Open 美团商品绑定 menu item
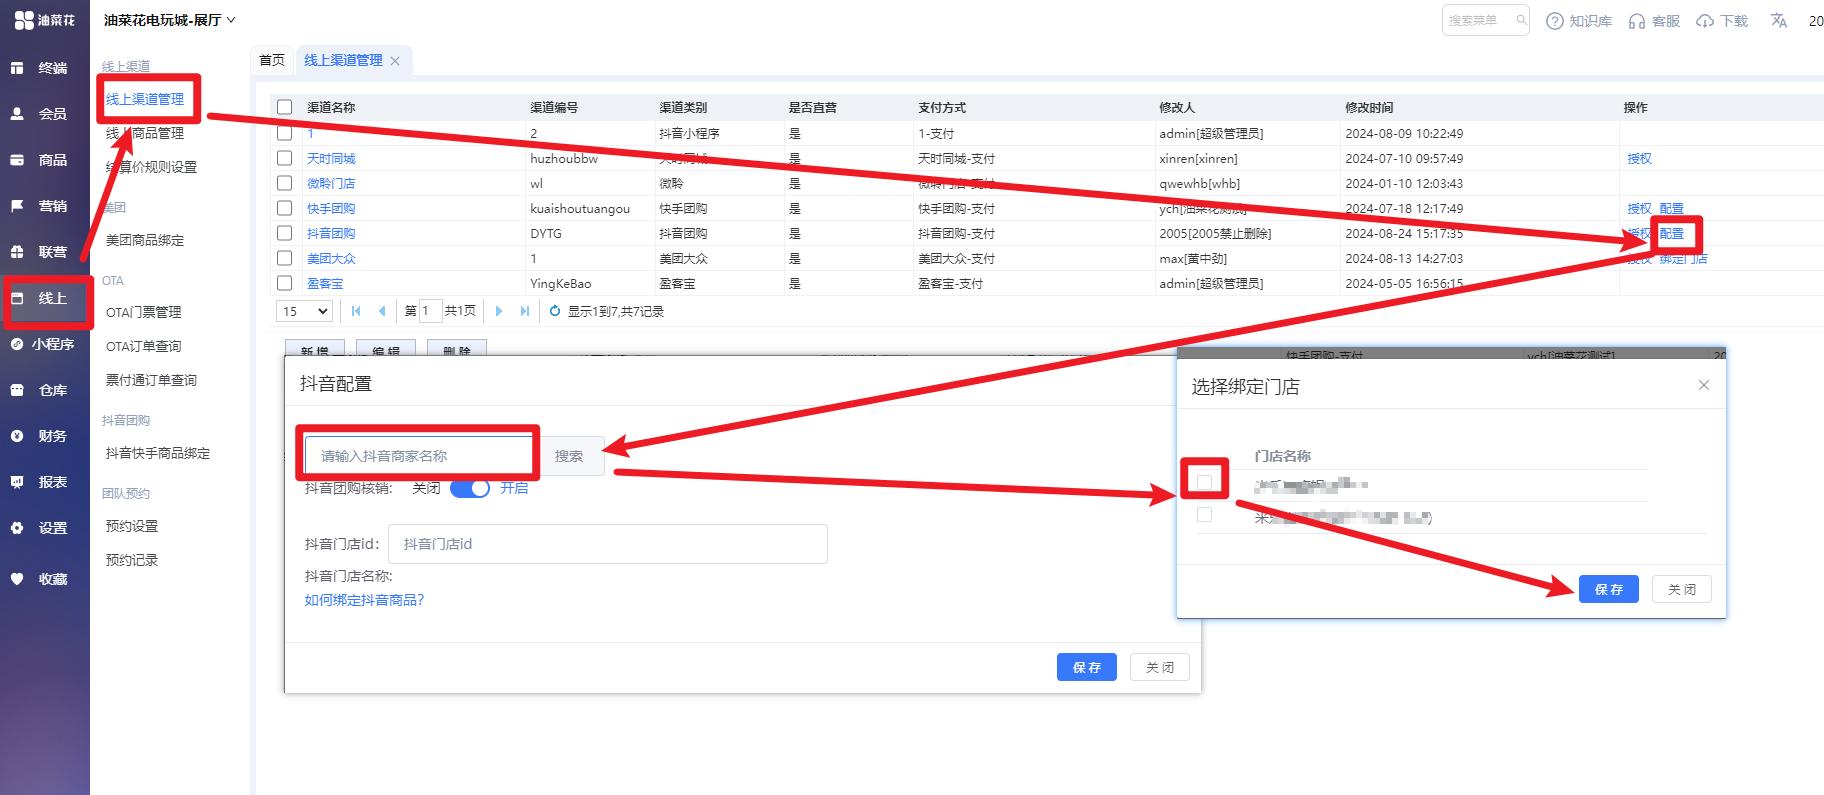 click(145, 240)
